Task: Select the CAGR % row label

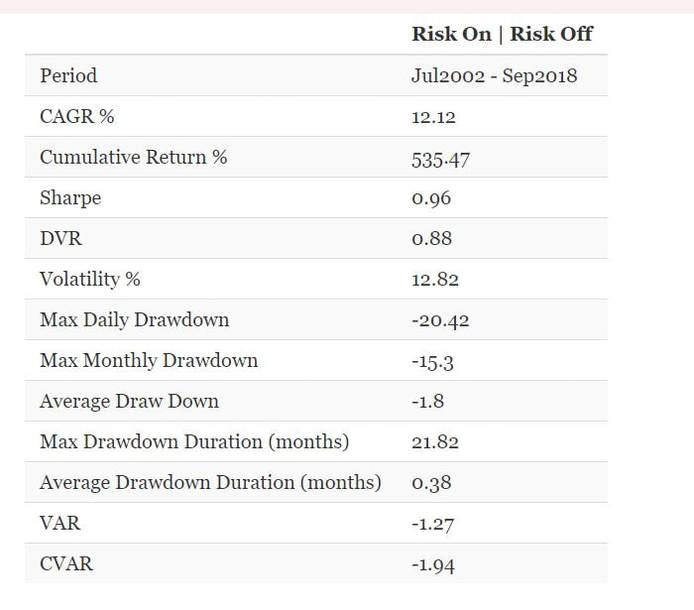Action: click(77, 116)
